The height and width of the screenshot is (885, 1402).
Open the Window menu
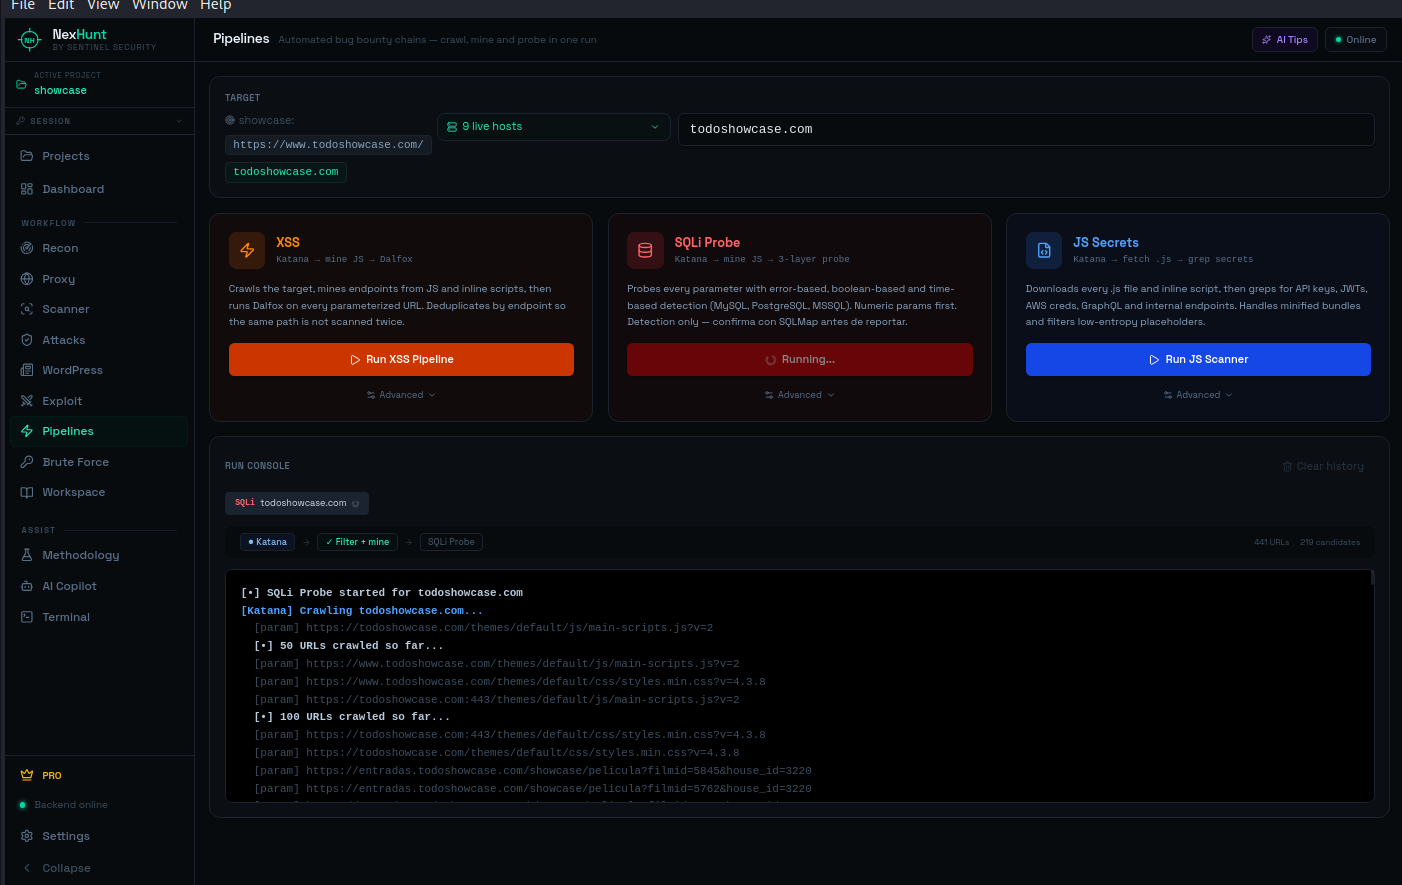[160, 5]
